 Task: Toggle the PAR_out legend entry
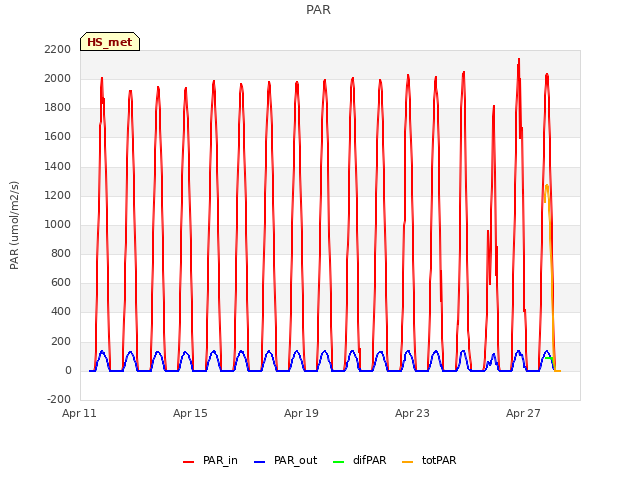pyautogui.click(x=285, y=460)
